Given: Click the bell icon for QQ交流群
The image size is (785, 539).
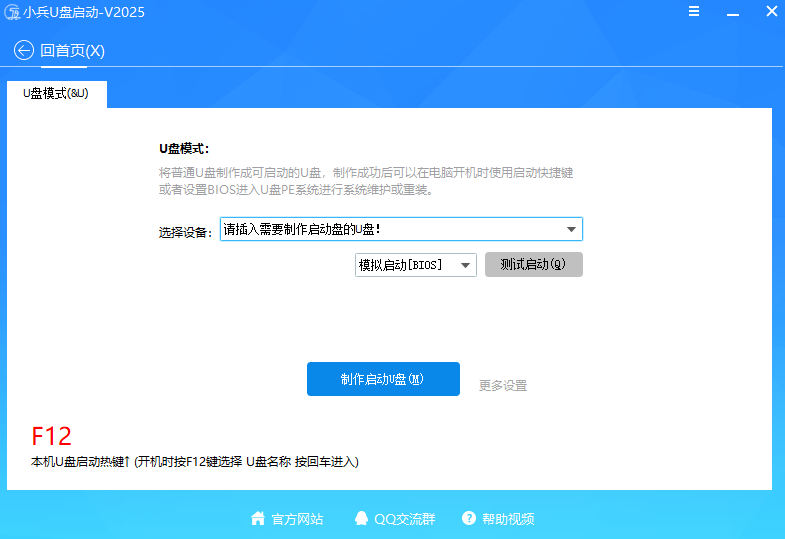Looking at the screenshot, I should click(x=361, y=518).
